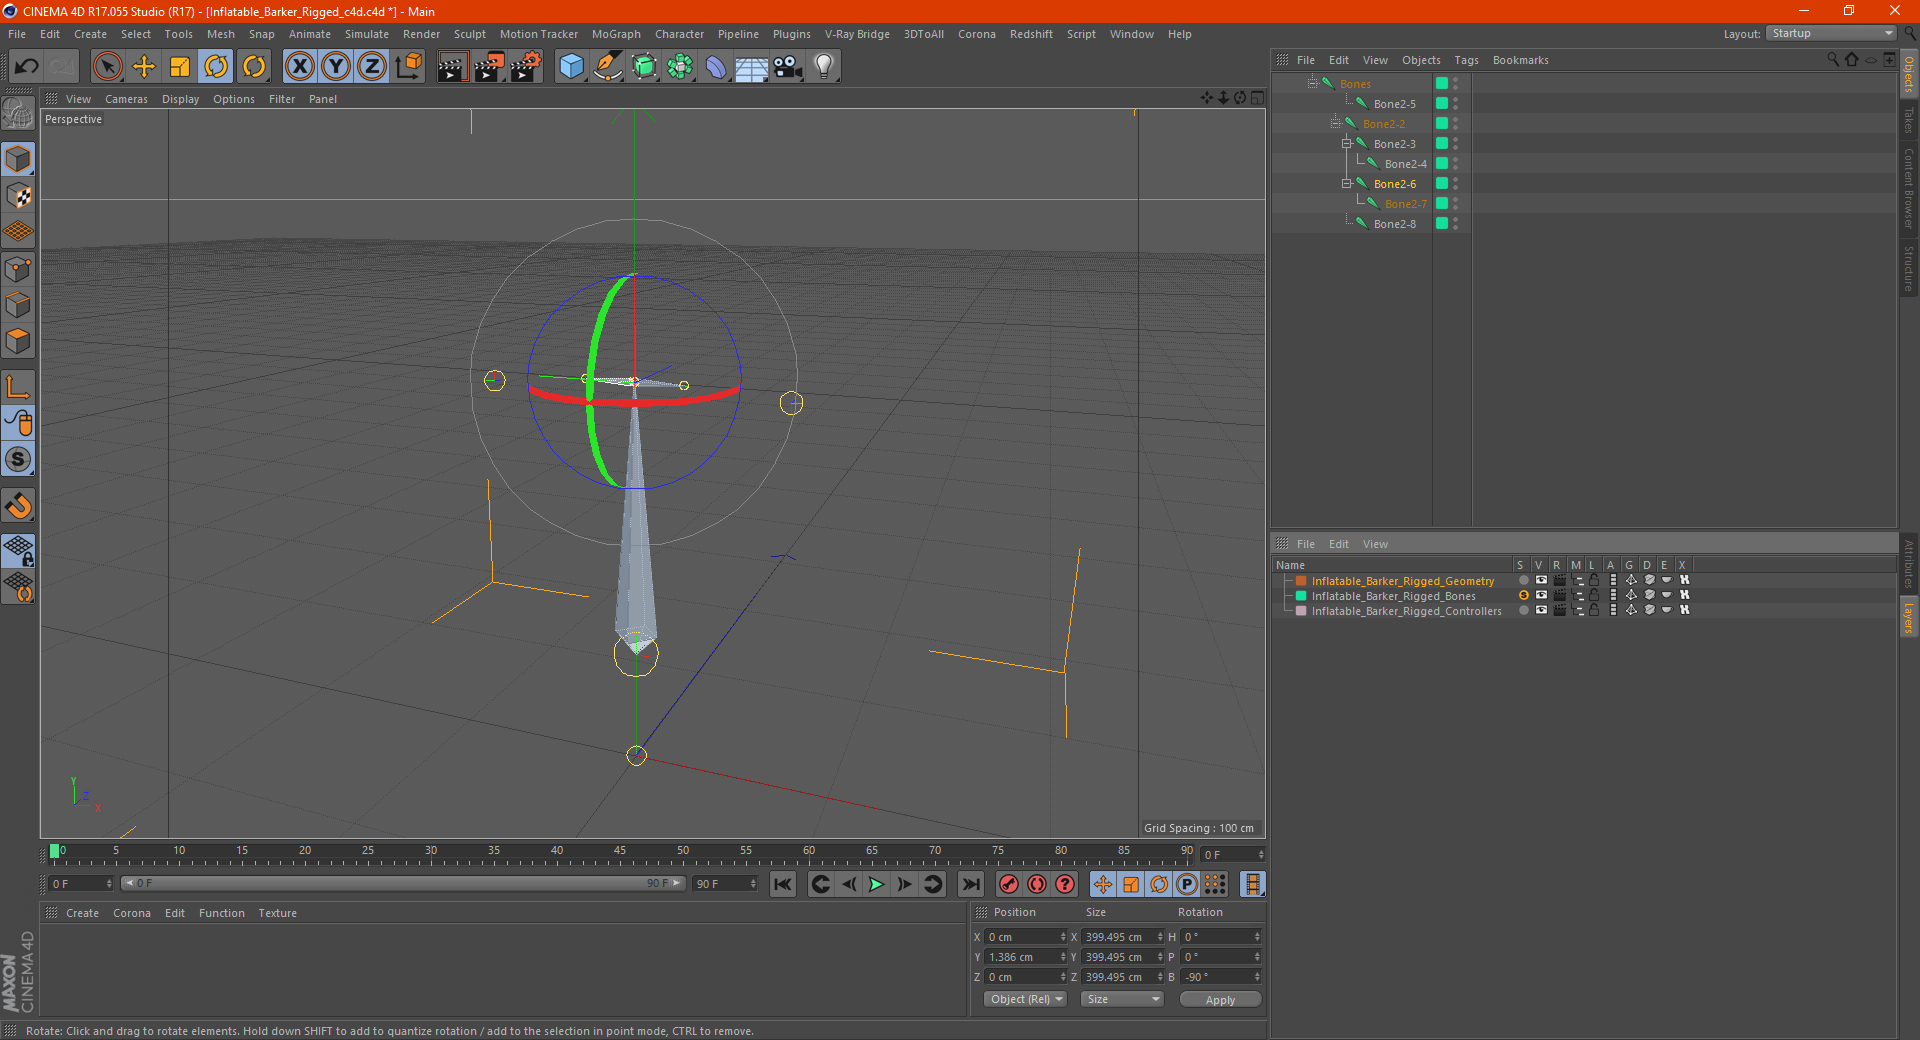Viewport: 1920px width, 1040px height.
Task: Click the Rotation B input field
Action: 1222,977
